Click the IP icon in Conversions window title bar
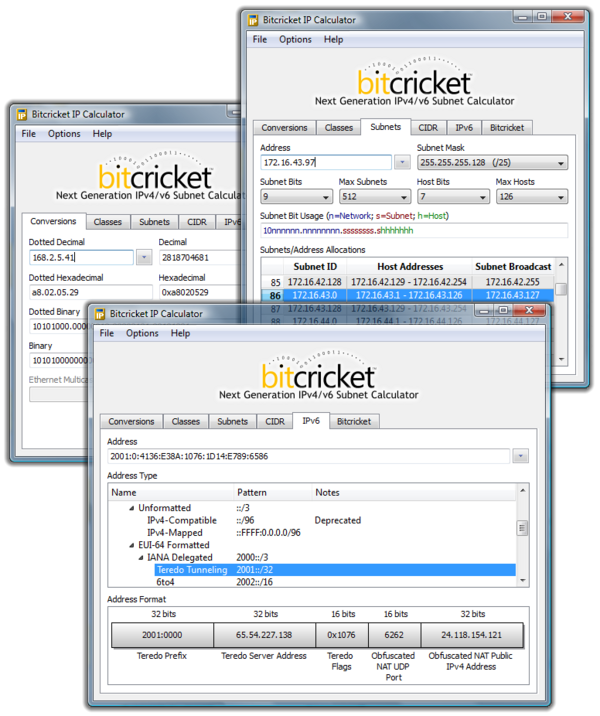The width and height of the screenshot is (600, 716). 21,114
